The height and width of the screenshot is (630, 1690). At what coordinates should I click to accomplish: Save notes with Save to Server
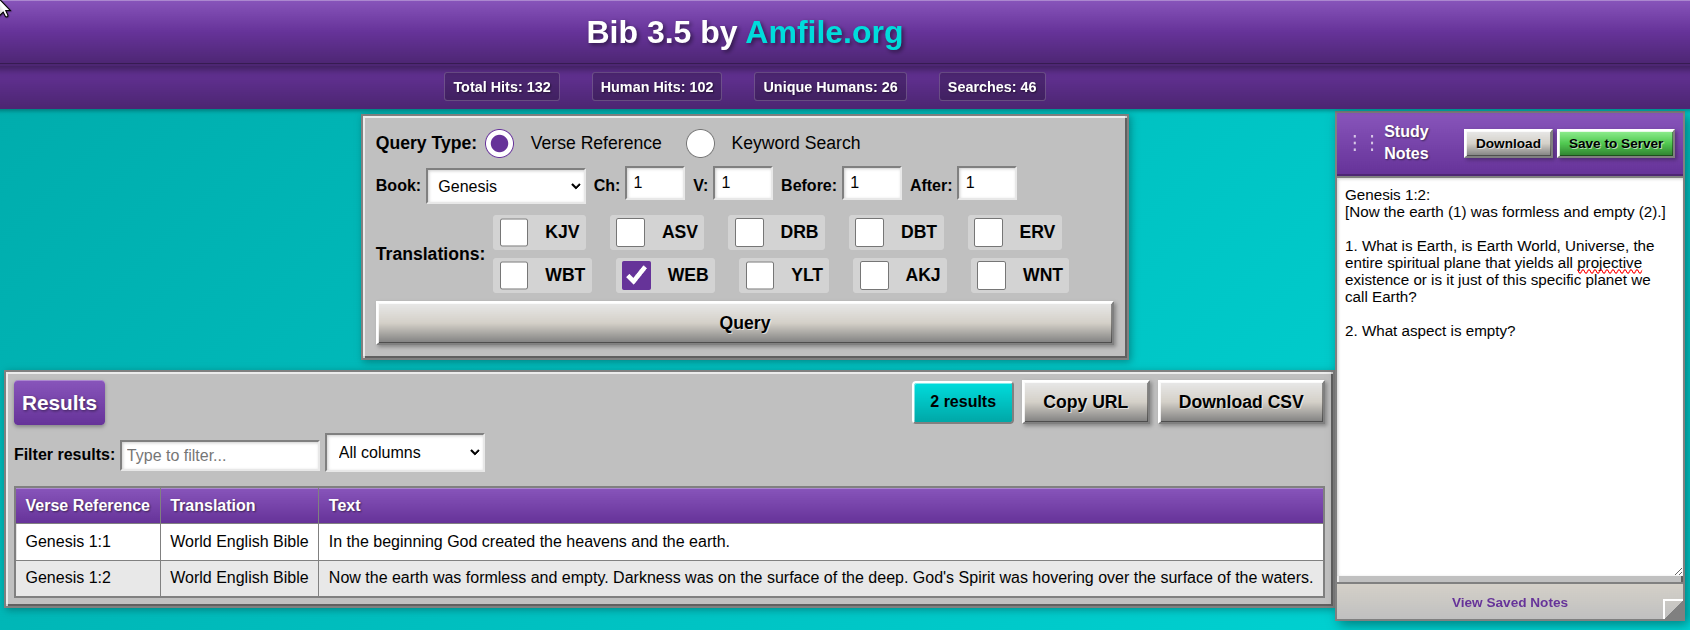1615,144
